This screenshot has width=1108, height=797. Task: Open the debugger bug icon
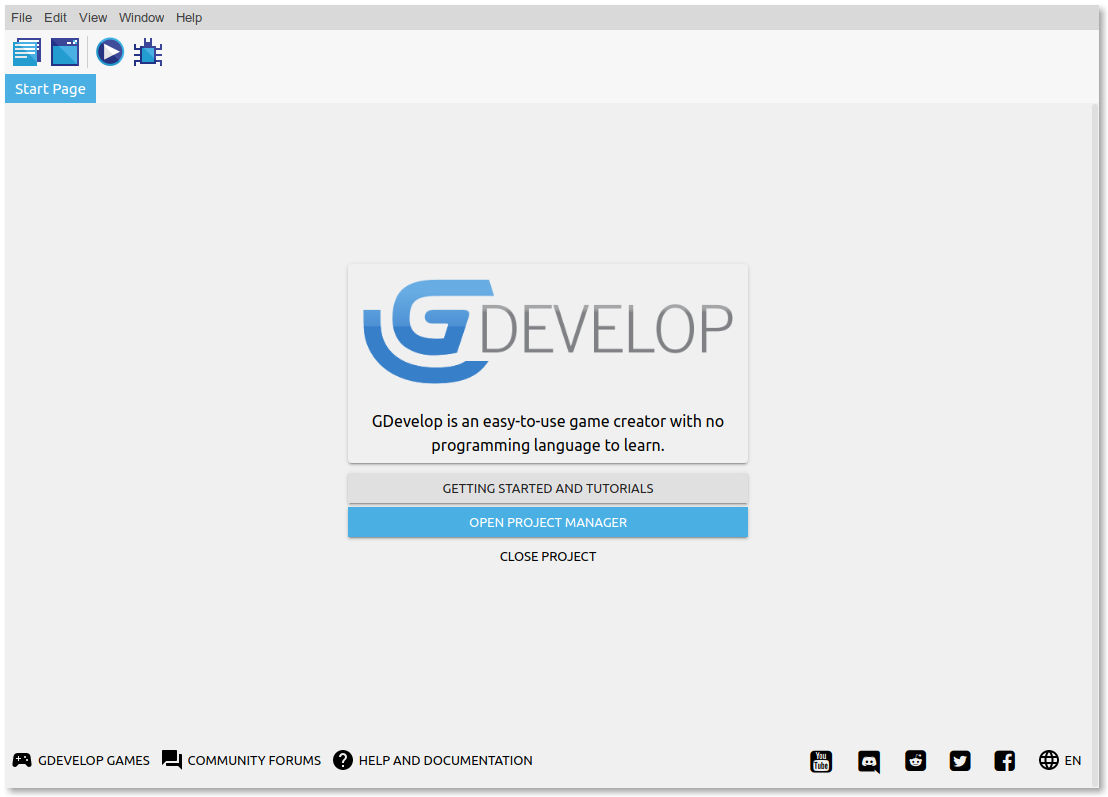[148, 52]
